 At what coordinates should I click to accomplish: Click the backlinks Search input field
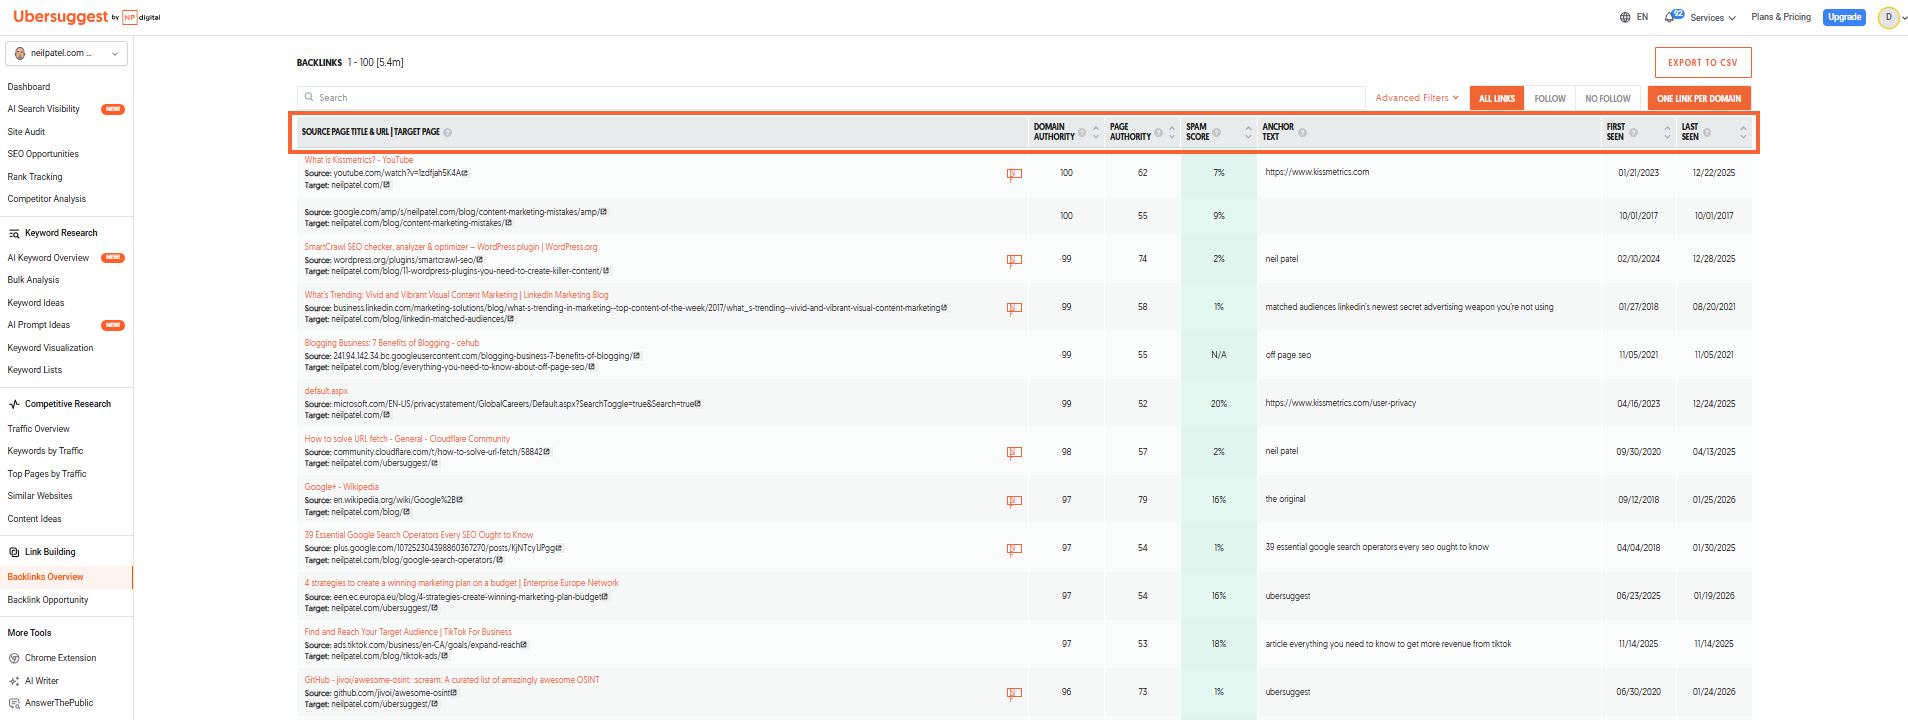831,98
